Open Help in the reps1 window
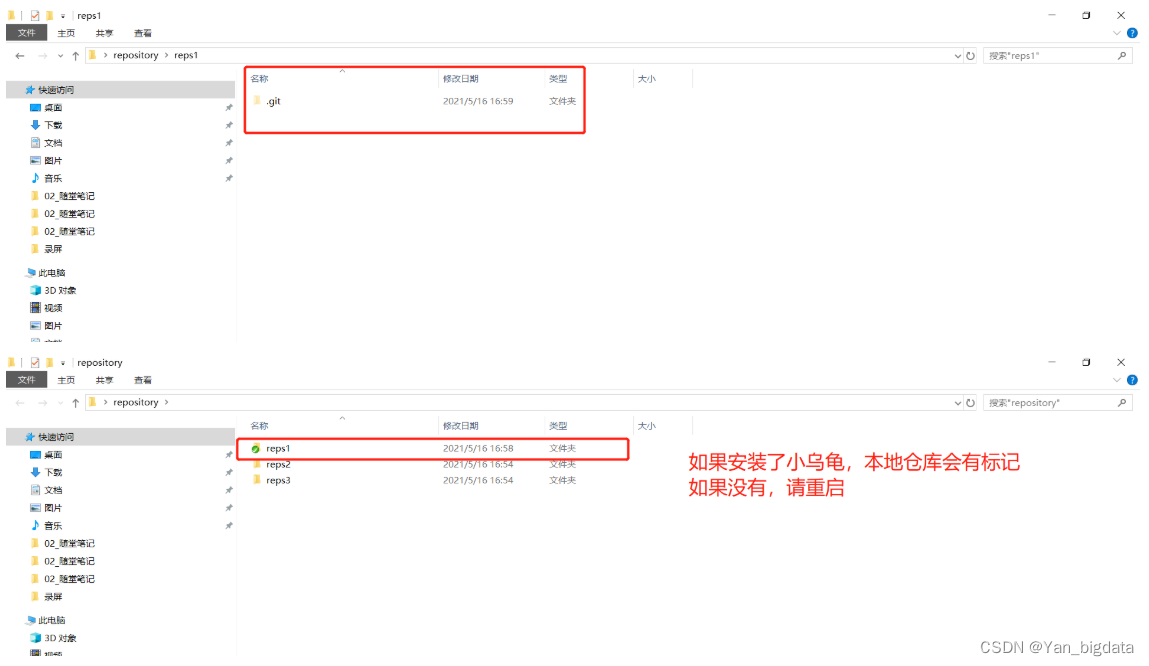Image resolution: width=1149 pixels, height=666 pixels. point(1132,33)
